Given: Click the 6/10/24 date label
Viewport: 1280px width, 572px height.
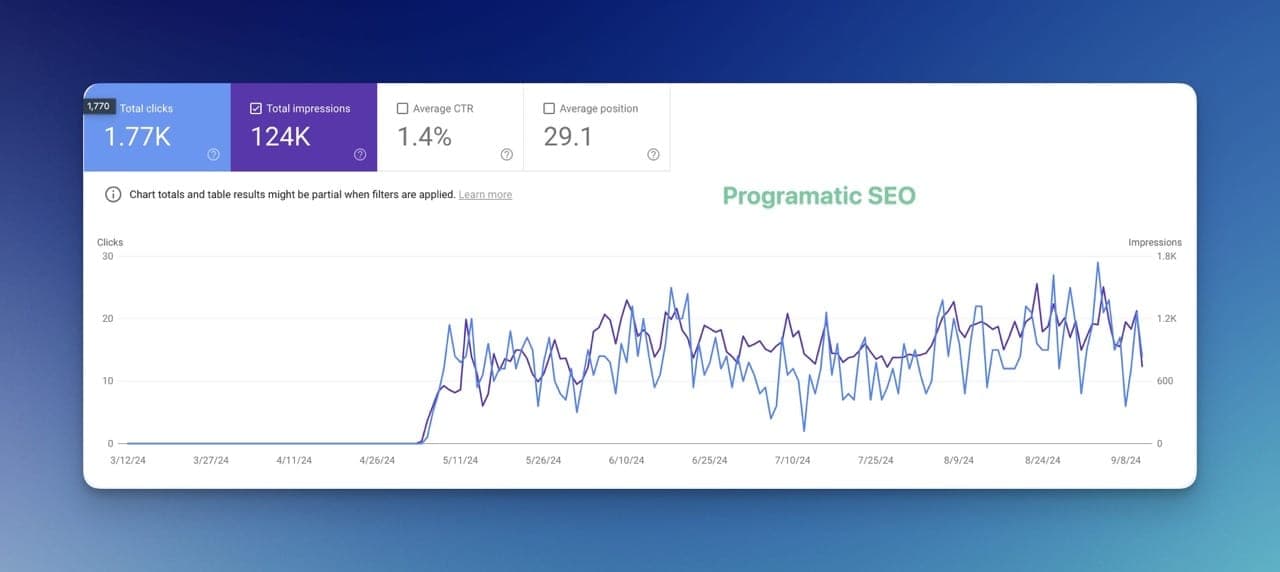Looking at the screenshot, I should pos(625,461).
